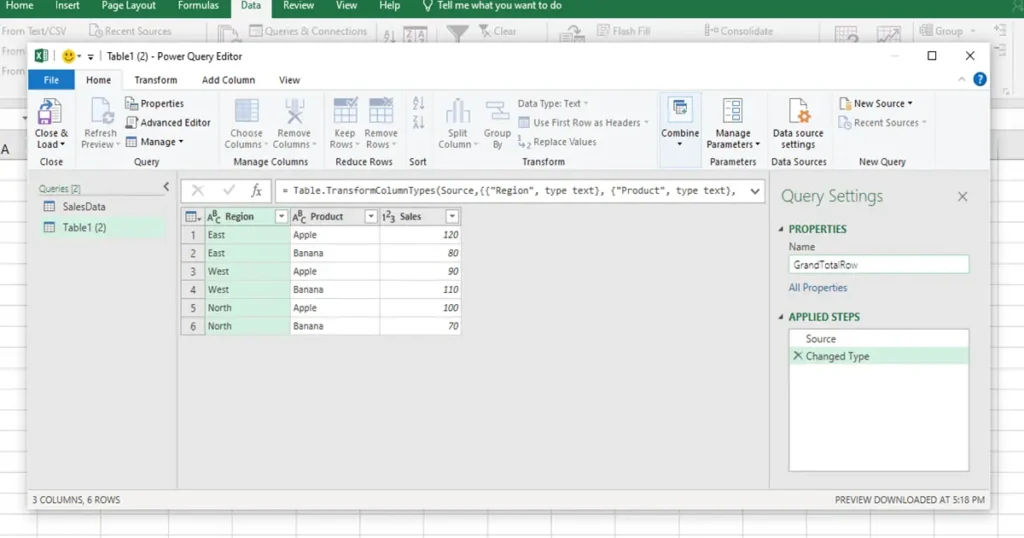
Task: Click the help question mark icon
Action: coord(980,79)
